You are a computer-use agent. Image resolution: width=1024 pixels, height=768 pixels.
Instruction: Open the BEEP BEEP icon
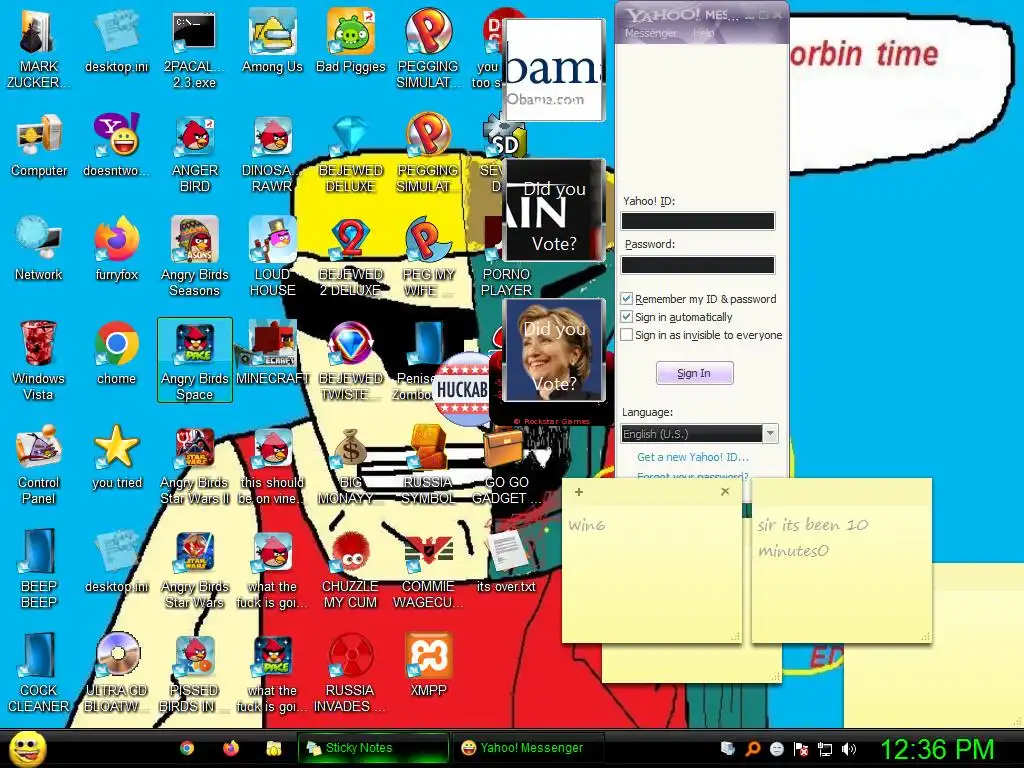pyautogui.click(x=39, y=569)
